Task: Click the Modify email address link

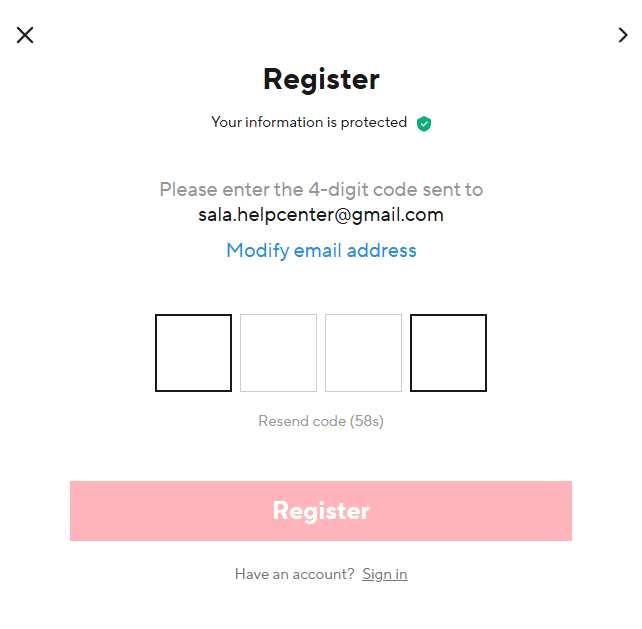Action: tap(321, 250)
